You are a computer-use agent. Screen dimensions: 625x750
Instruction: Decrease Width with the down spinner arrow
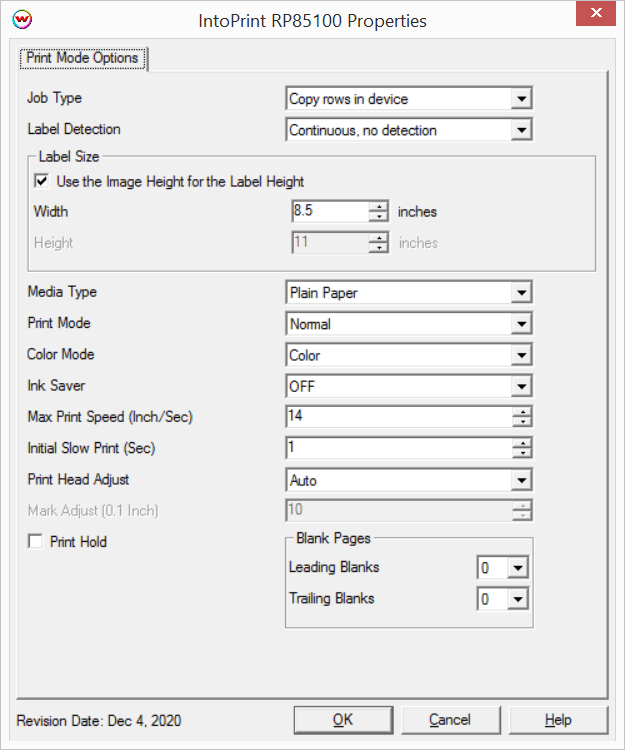point(379,216)
